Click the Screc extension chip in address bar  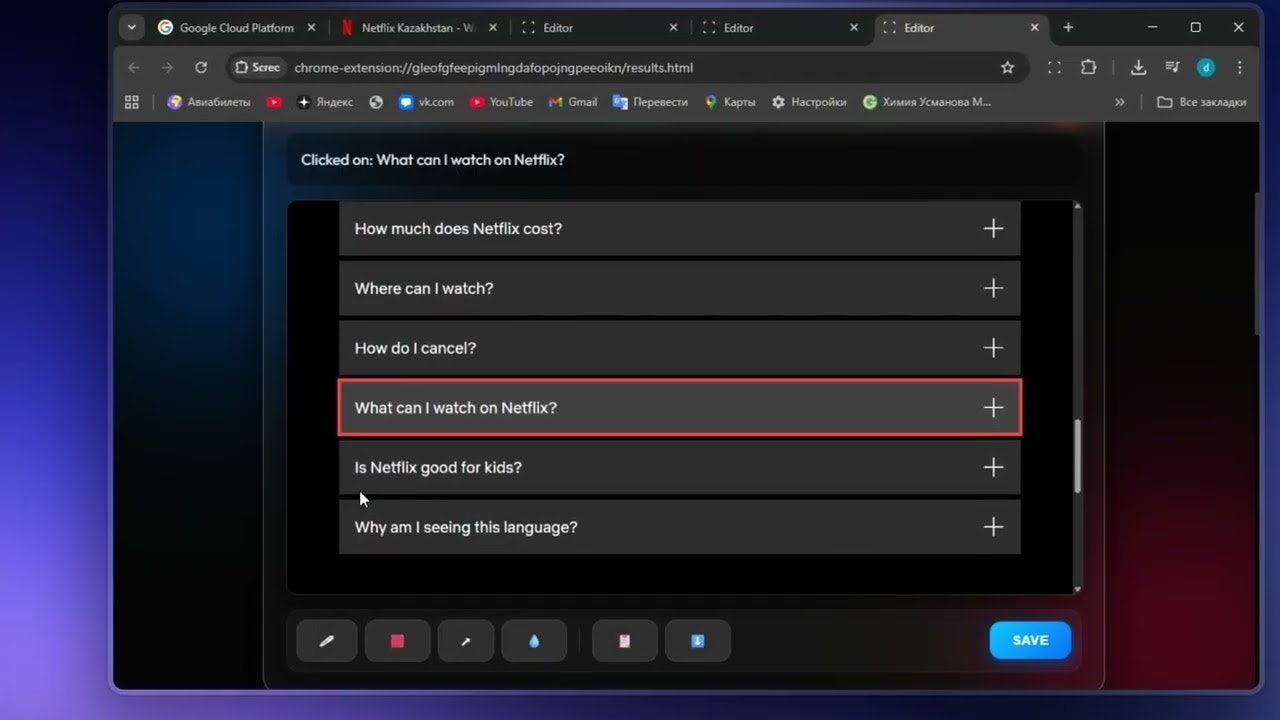click(257, 68)
